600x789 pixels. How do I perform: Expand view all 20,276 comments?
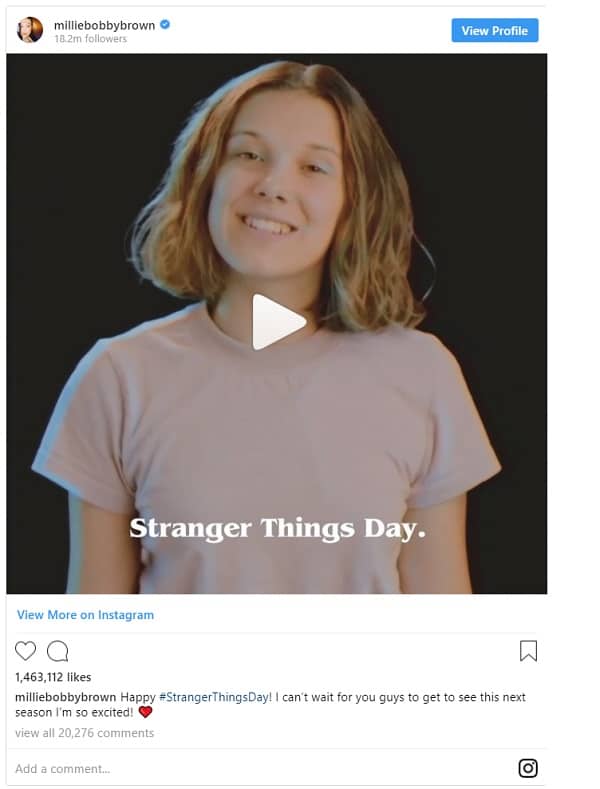point(85,733)
